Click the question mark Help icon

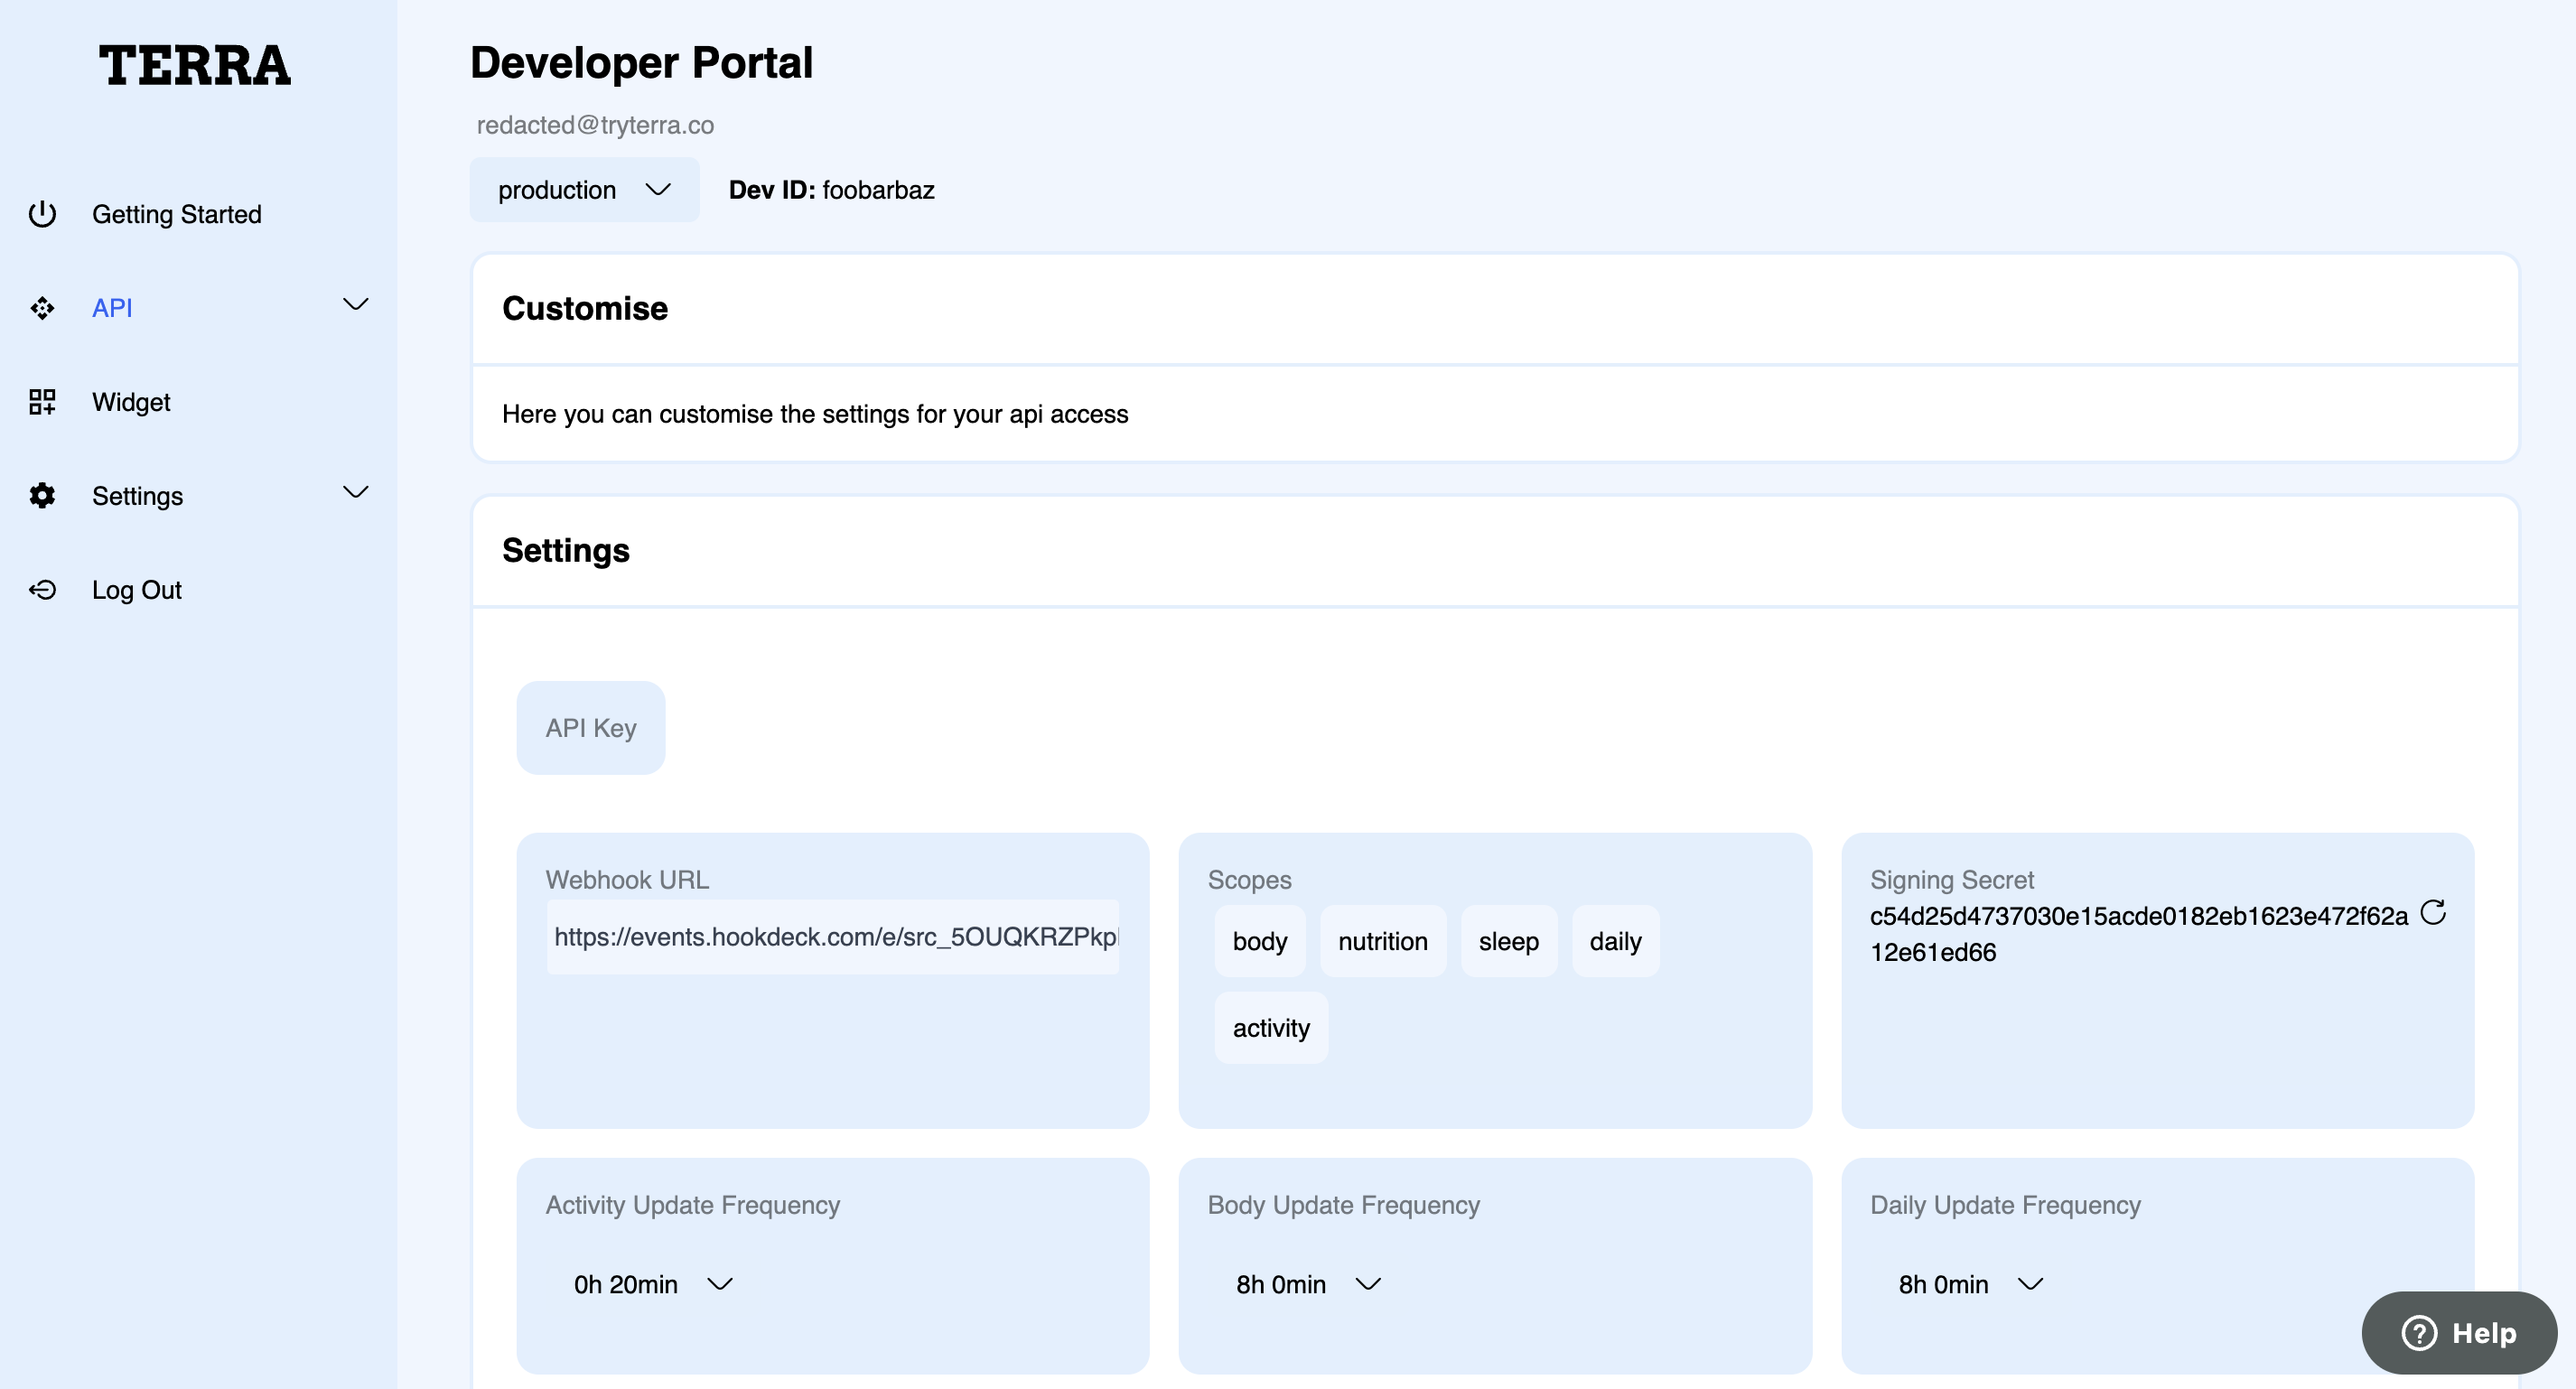tap(2419, 1332)
